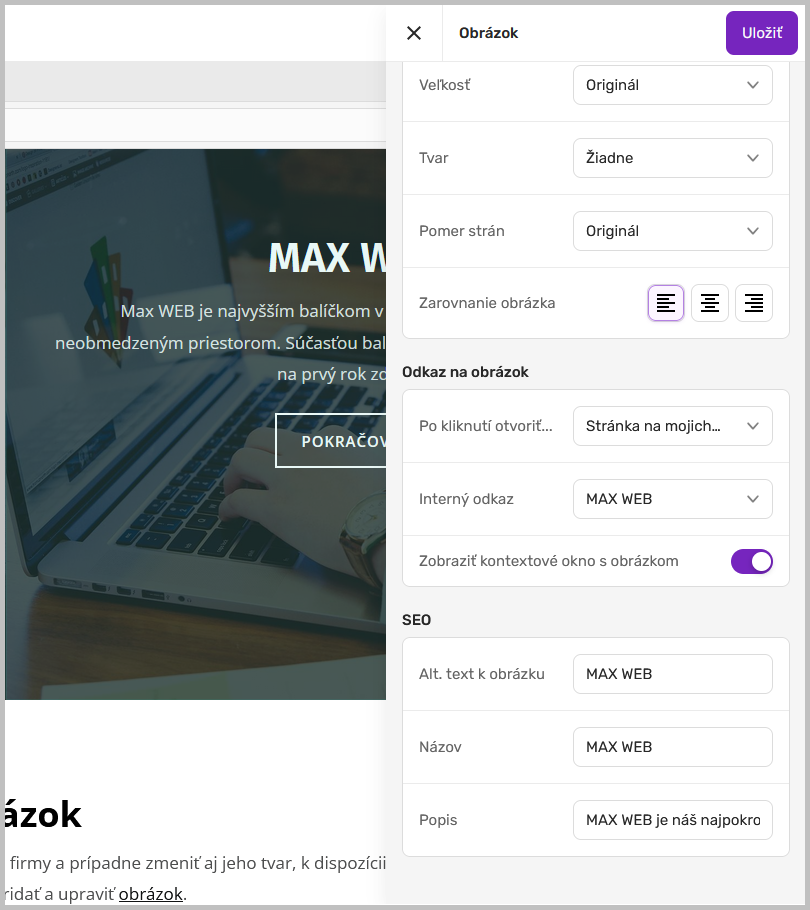Click the chevron arrow in the Veľkosť field
The image size is (810, 910).
pyautogui.click(x=753, y=85)
